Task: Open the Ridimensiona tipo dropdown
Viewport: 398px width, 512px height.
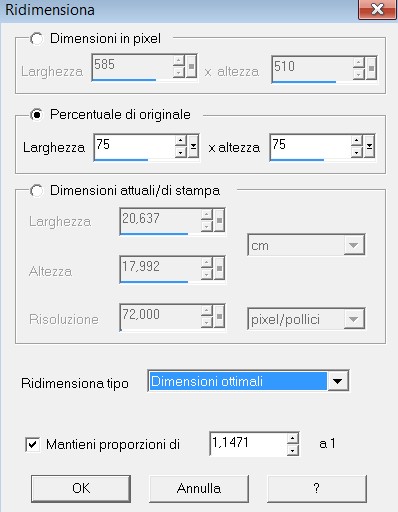Action: tap(338, 381)
